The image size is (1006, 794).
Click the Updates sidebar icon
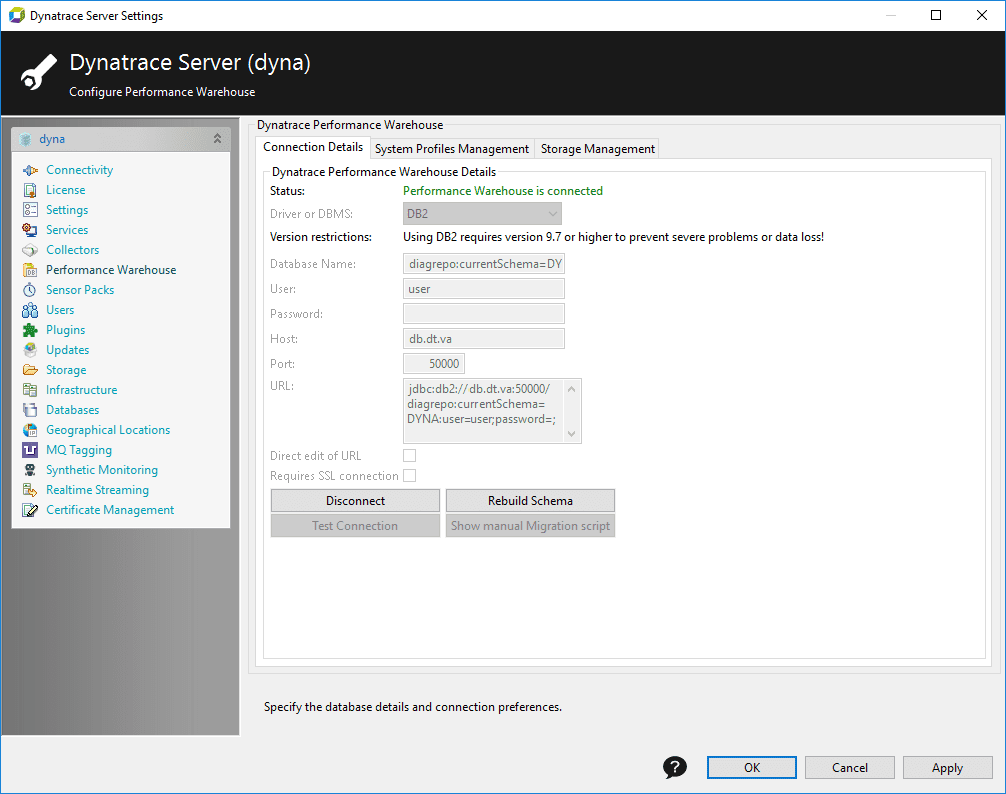click(30, 350)
